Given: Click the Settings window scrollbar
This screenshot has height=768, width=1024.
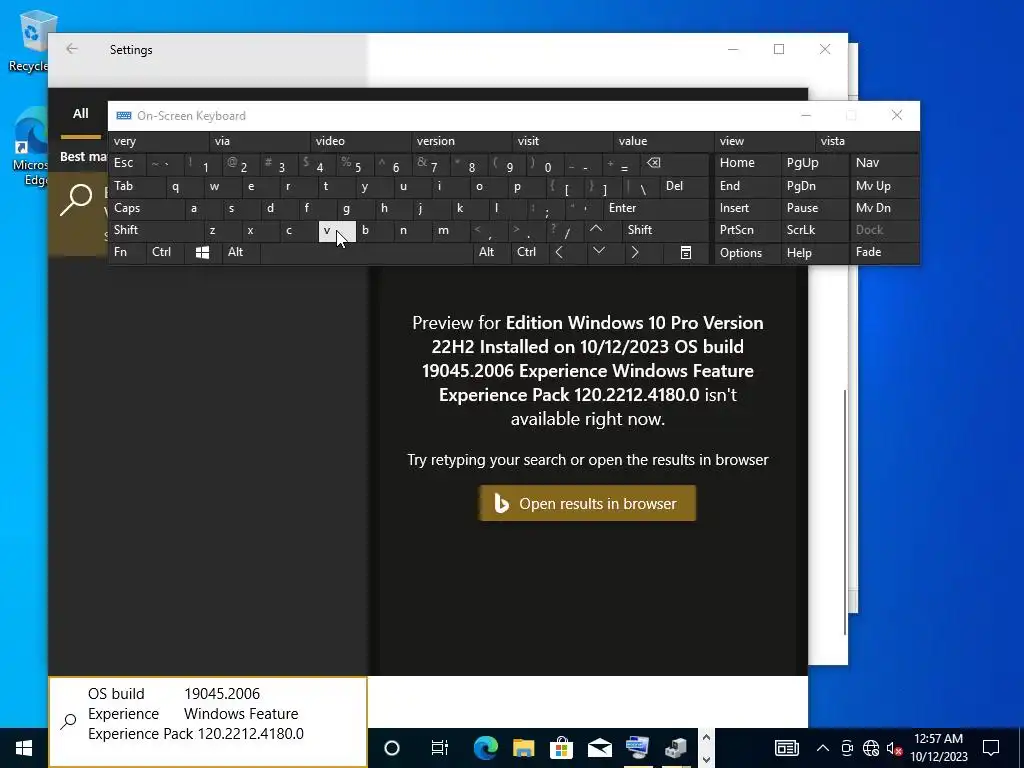Looking at the screenshot, I should click(844, 512).
